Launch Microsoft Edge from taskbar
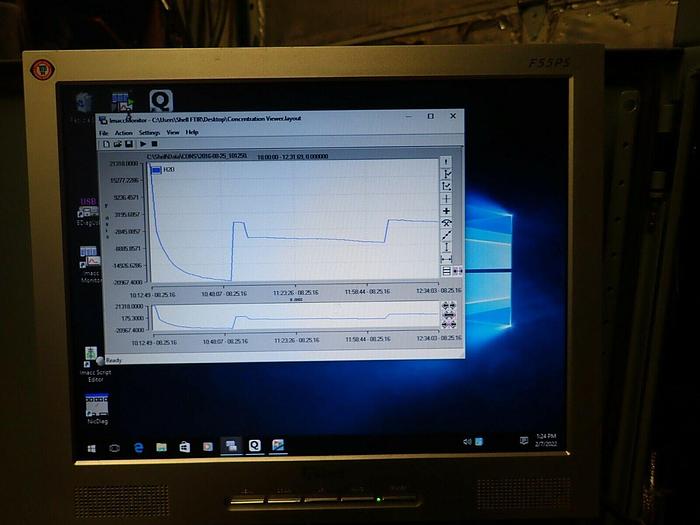This screenshot has width=700, height=525. [x=138, y=447]
